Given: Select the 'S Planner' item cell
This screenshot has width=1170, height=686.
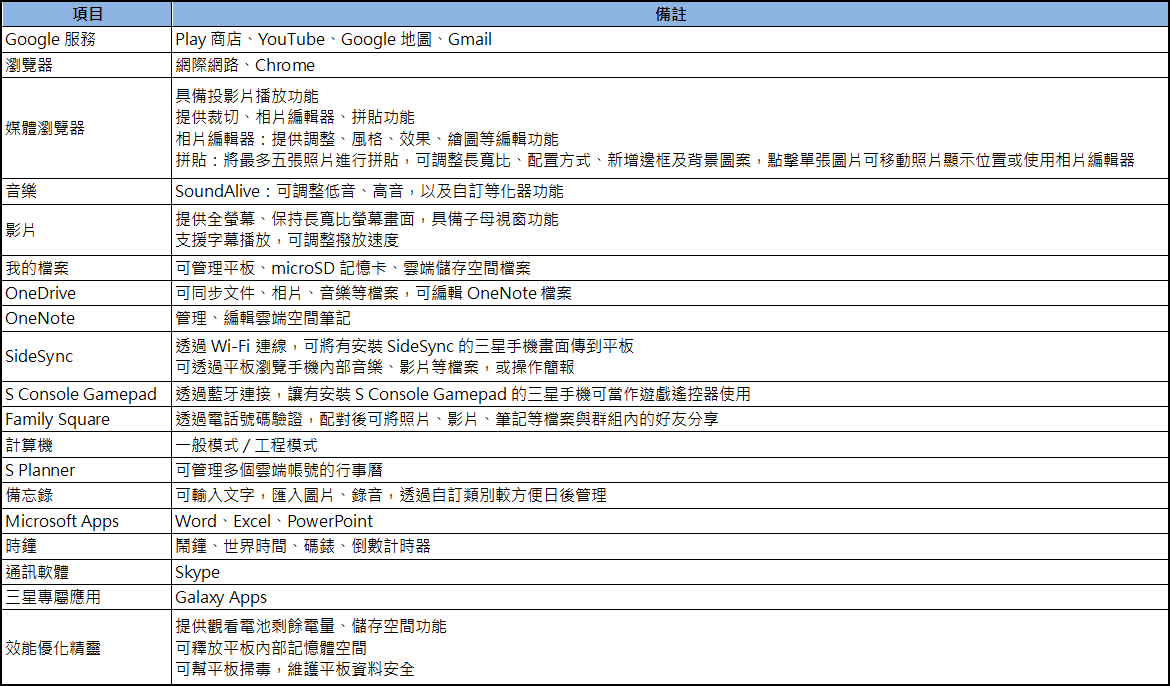Looking at the screenshot, I should pos(87,470).
